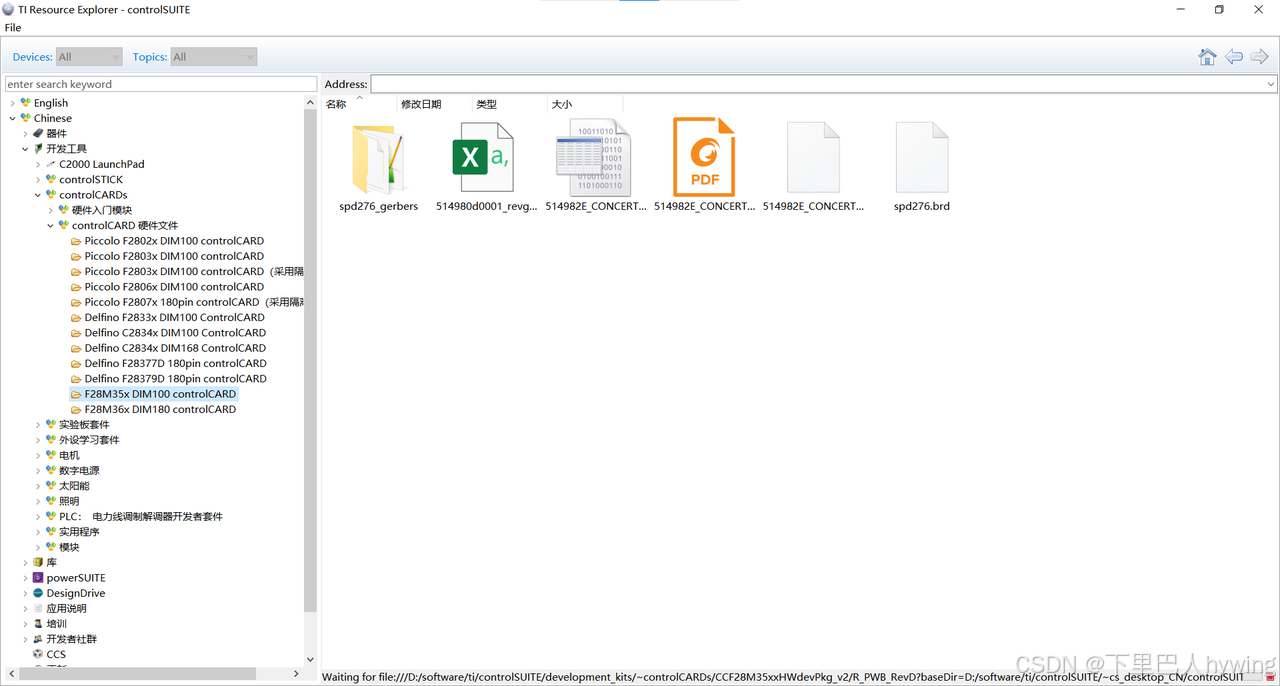This screenshot has height=686, width=1280.
Task: Collapse the Chinese tree node
Action: (x=13, y=118)
